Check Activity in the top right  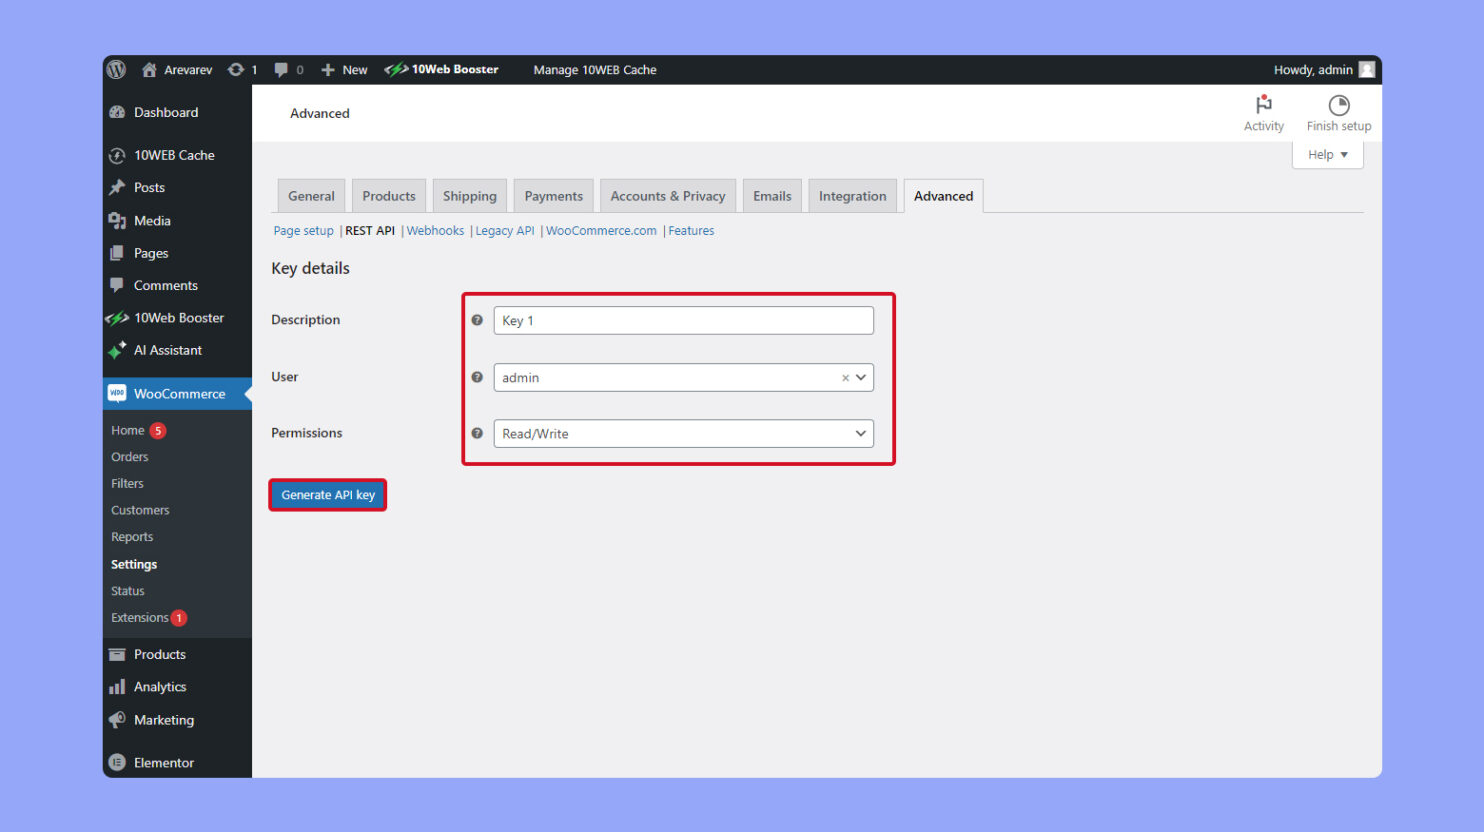[1263, 110]
